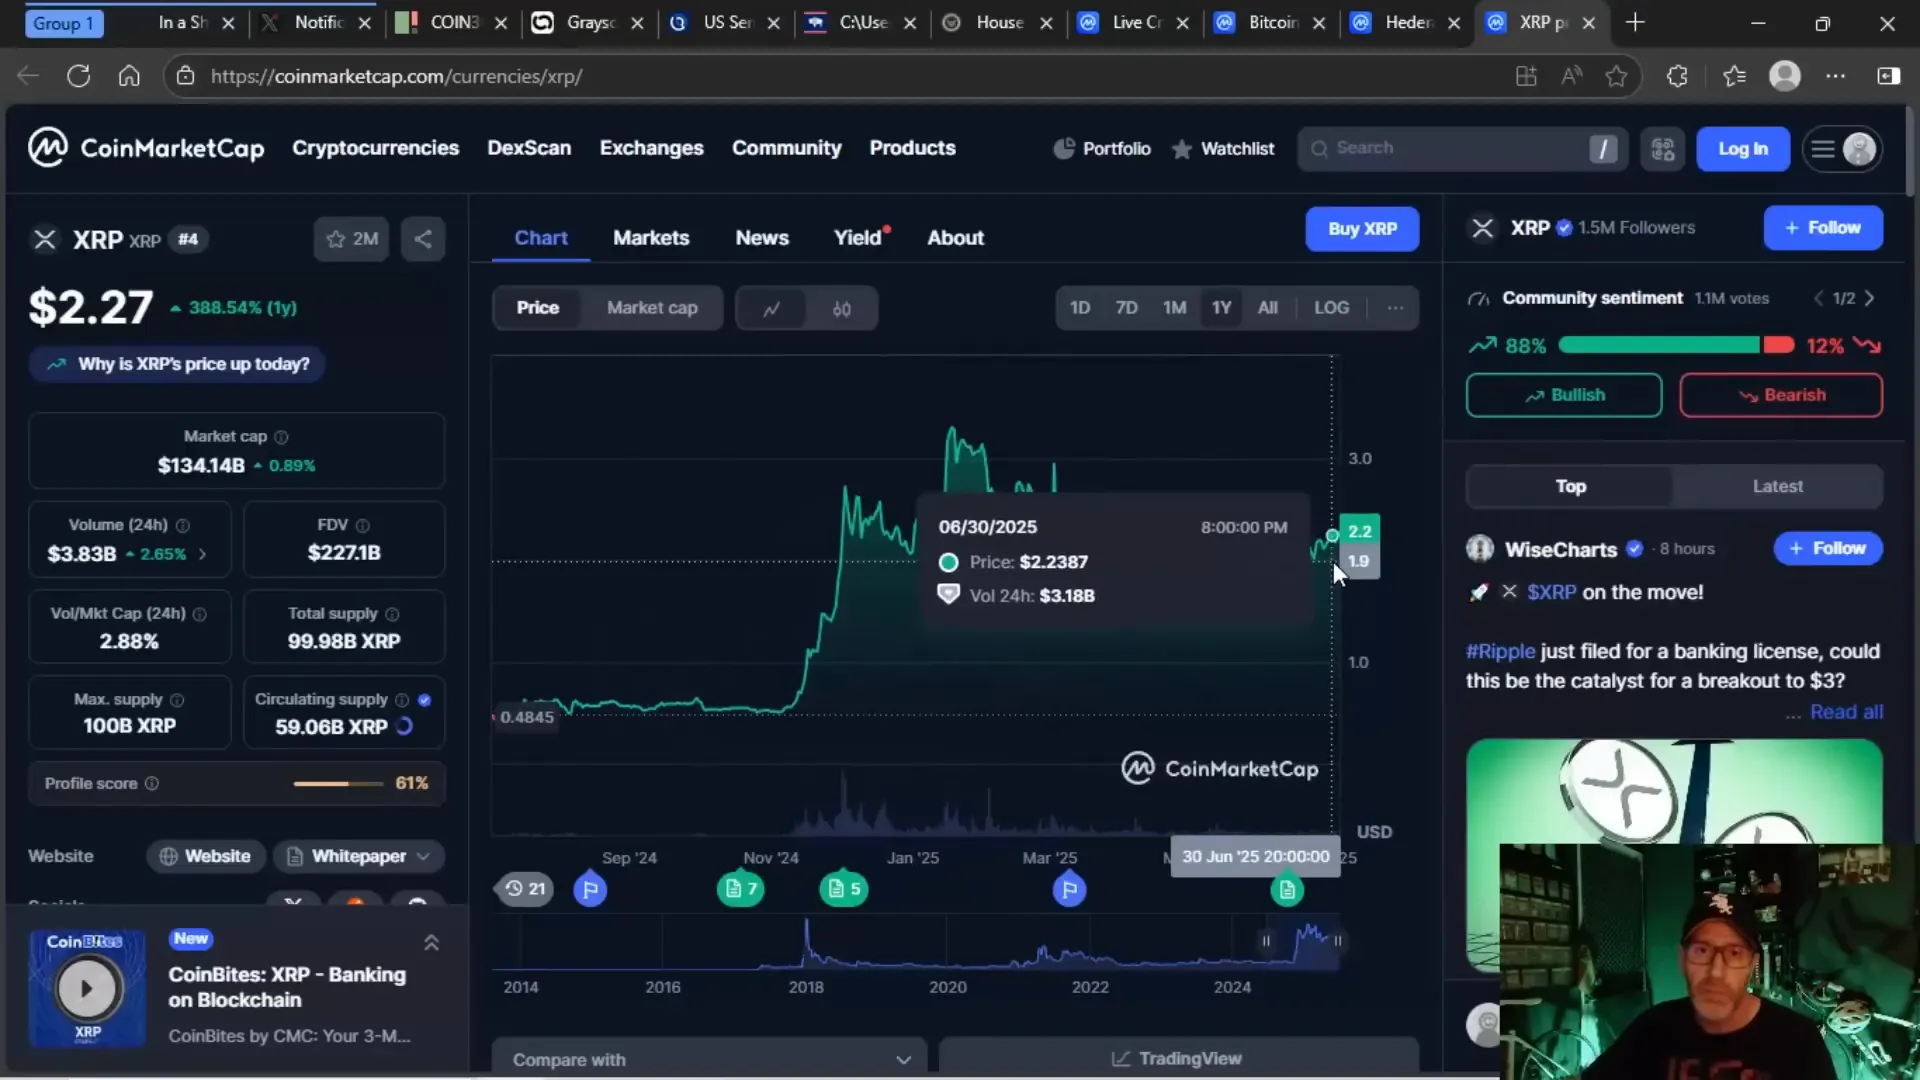This screenshot has height=1080, width=1920.
Task: Click Why is XRP's price up today
Action: (177, 364)
